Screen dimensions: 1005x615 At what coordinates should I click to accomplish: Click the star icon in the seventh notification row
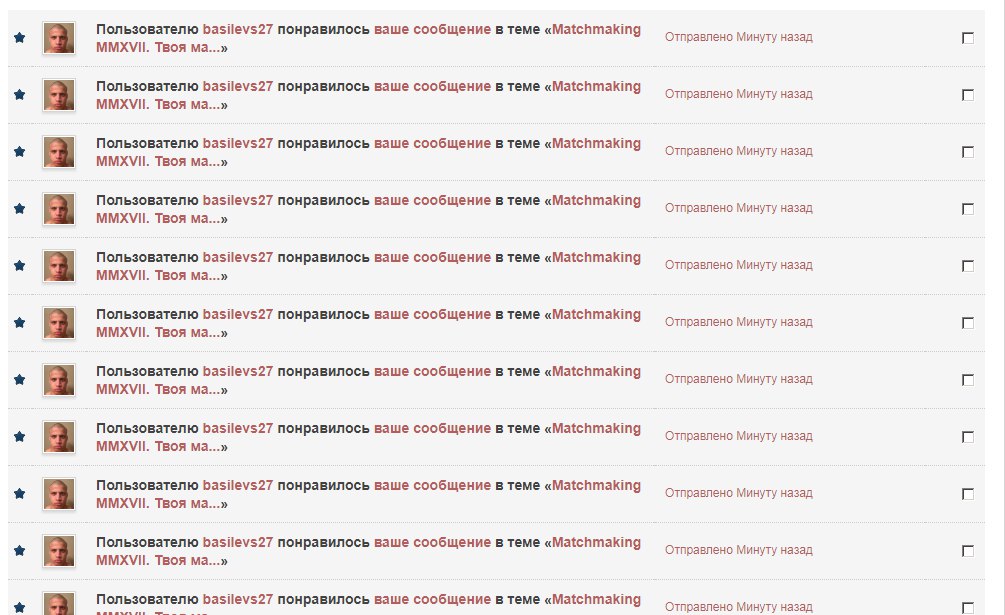click(19, 379)
